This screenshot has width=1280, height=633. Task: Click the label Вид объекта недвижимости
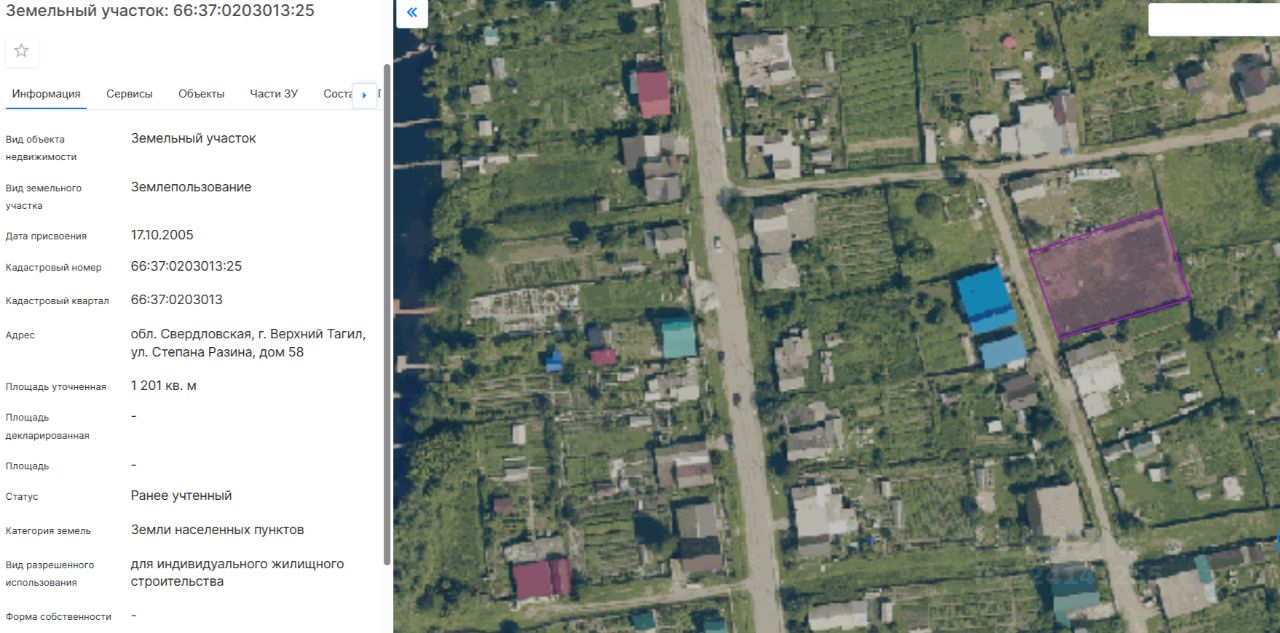pos(41,148)
